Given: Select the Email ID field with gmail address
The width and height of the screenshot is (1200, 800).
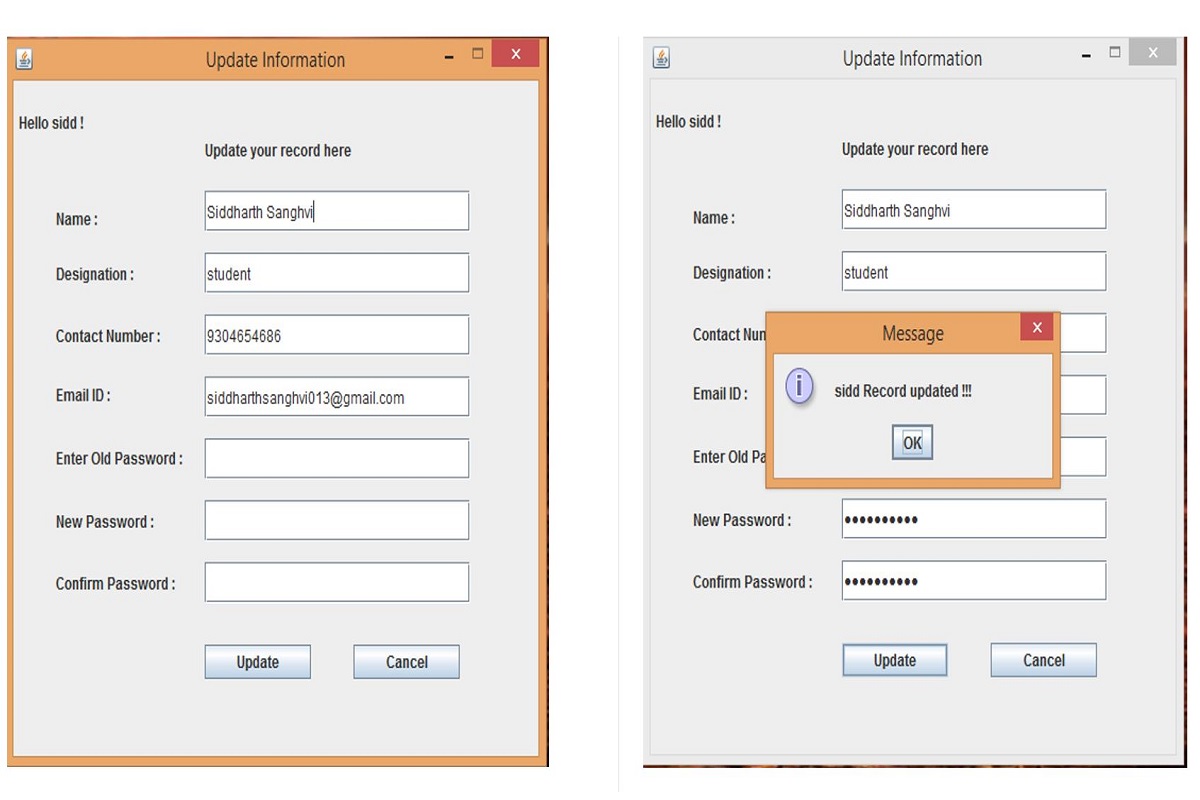Looking at the screenshot, I should pyautogui.click(x=336, y=397).
